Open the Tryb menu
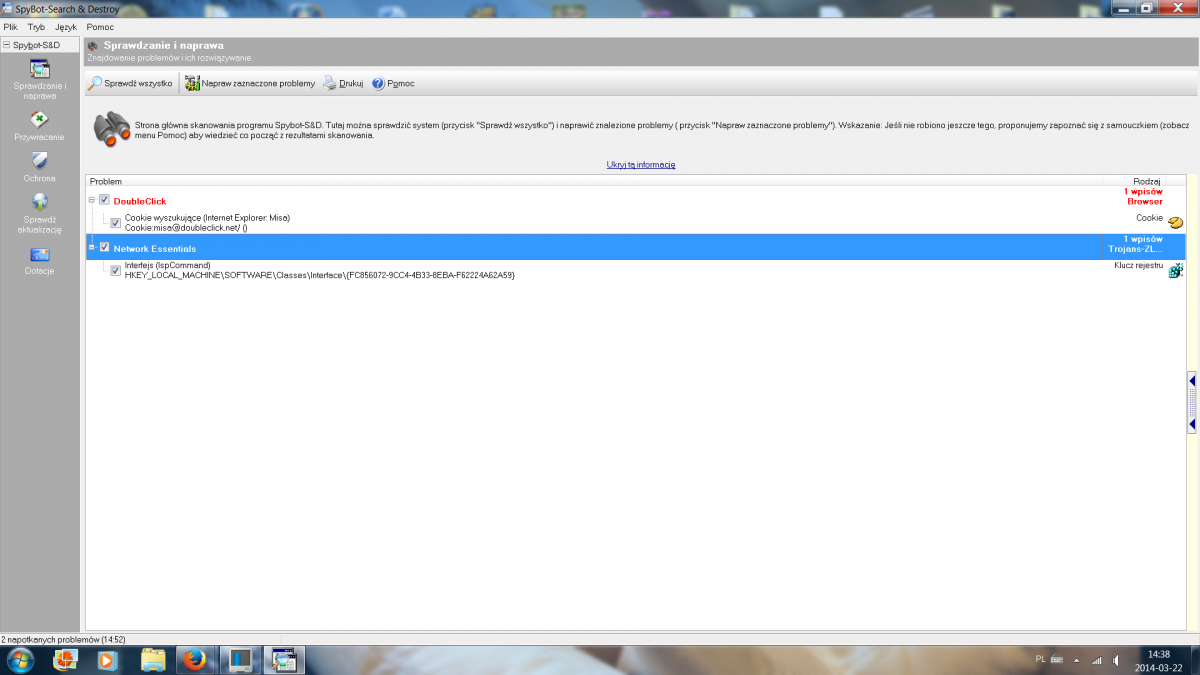The height and width of the screenshot is (675, 1200). 37,27
